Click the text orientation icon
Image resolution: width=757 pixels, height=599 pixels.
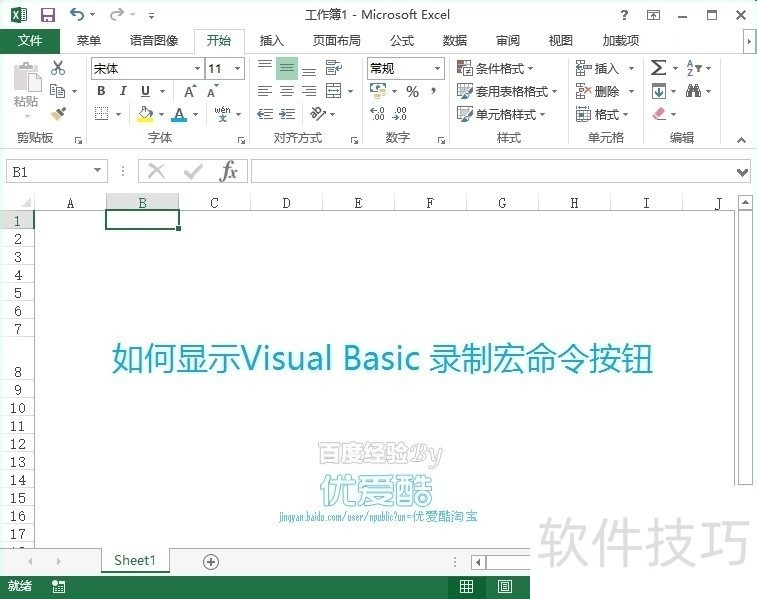coord(318,114)
